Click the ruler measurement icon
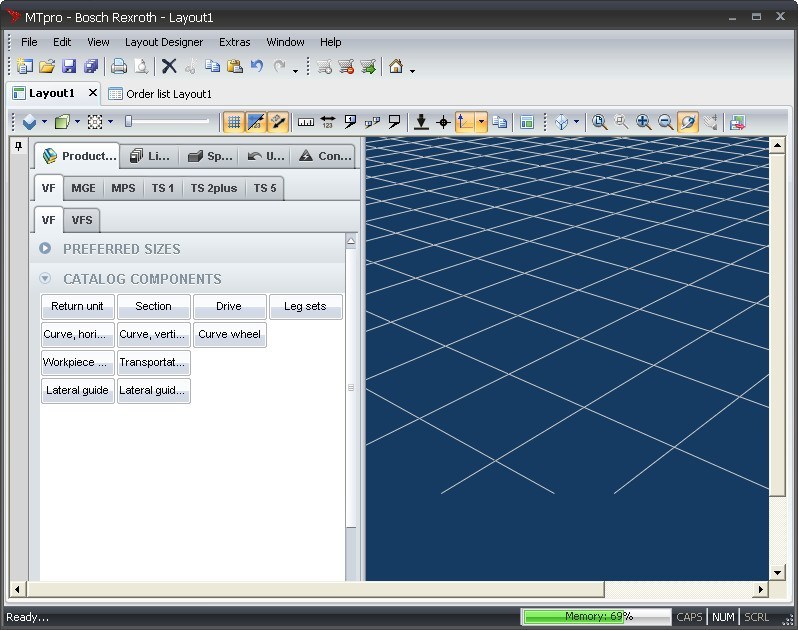This screenshot has height=630, width=798. (306, 122)
